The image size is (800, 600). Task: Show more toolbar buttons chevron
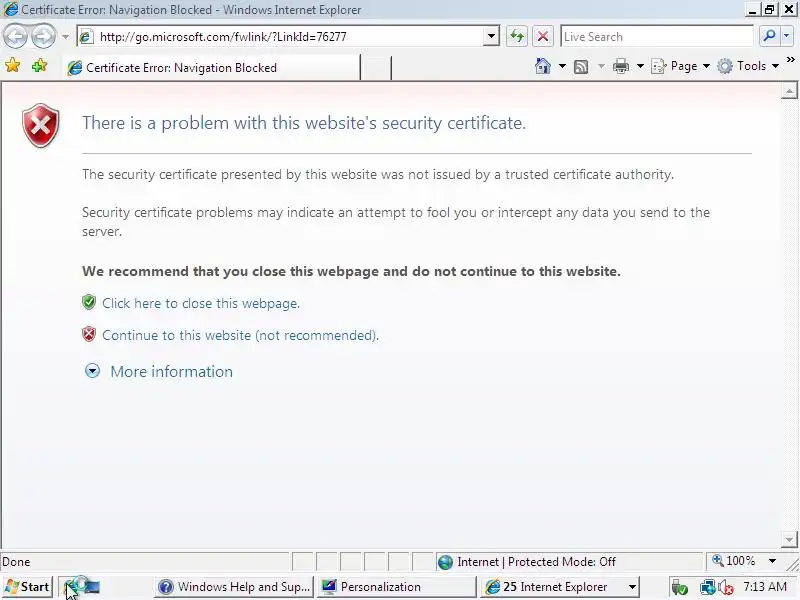click(x=791, y=60)
